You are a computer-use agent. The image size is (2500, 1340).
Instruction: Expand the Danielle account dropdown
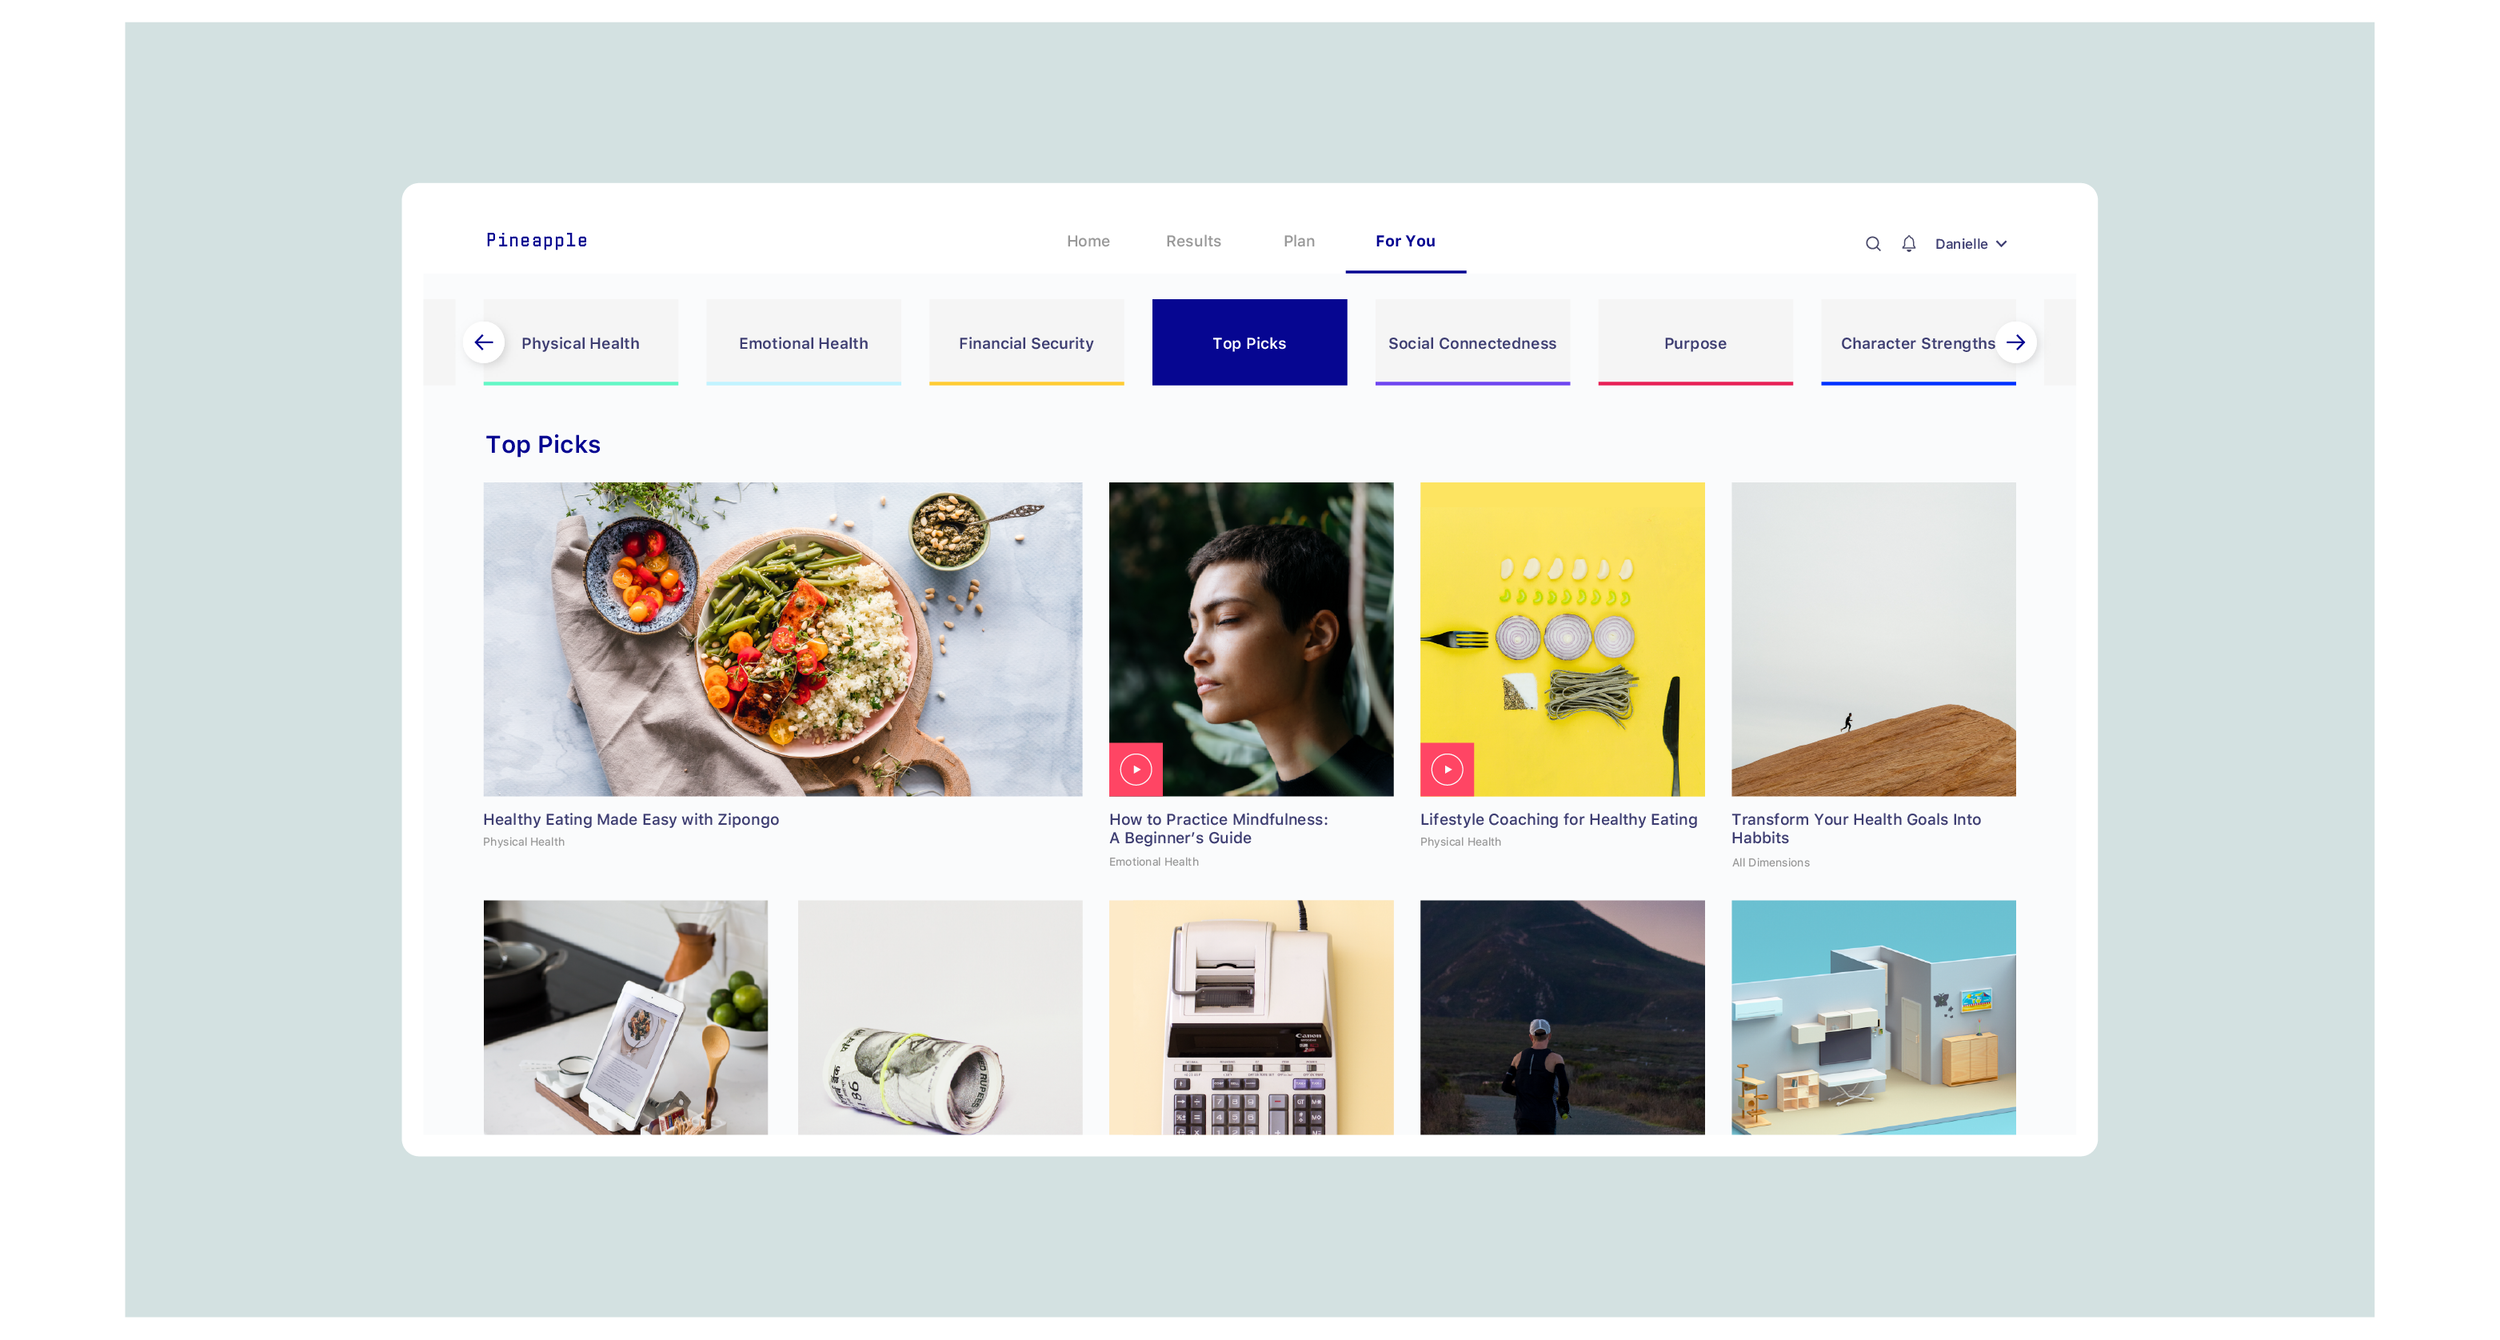click(x=1971, y=244)
